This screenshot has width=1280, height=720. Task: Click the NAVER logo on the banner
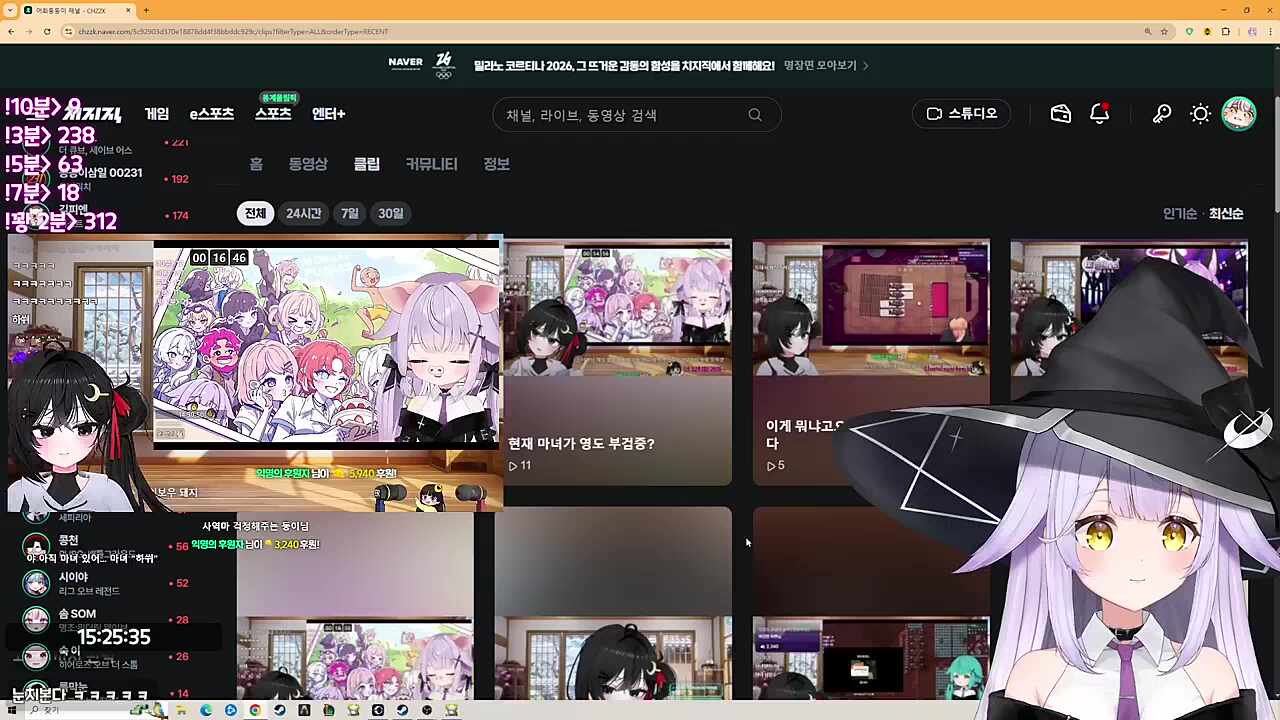point(405,64)
